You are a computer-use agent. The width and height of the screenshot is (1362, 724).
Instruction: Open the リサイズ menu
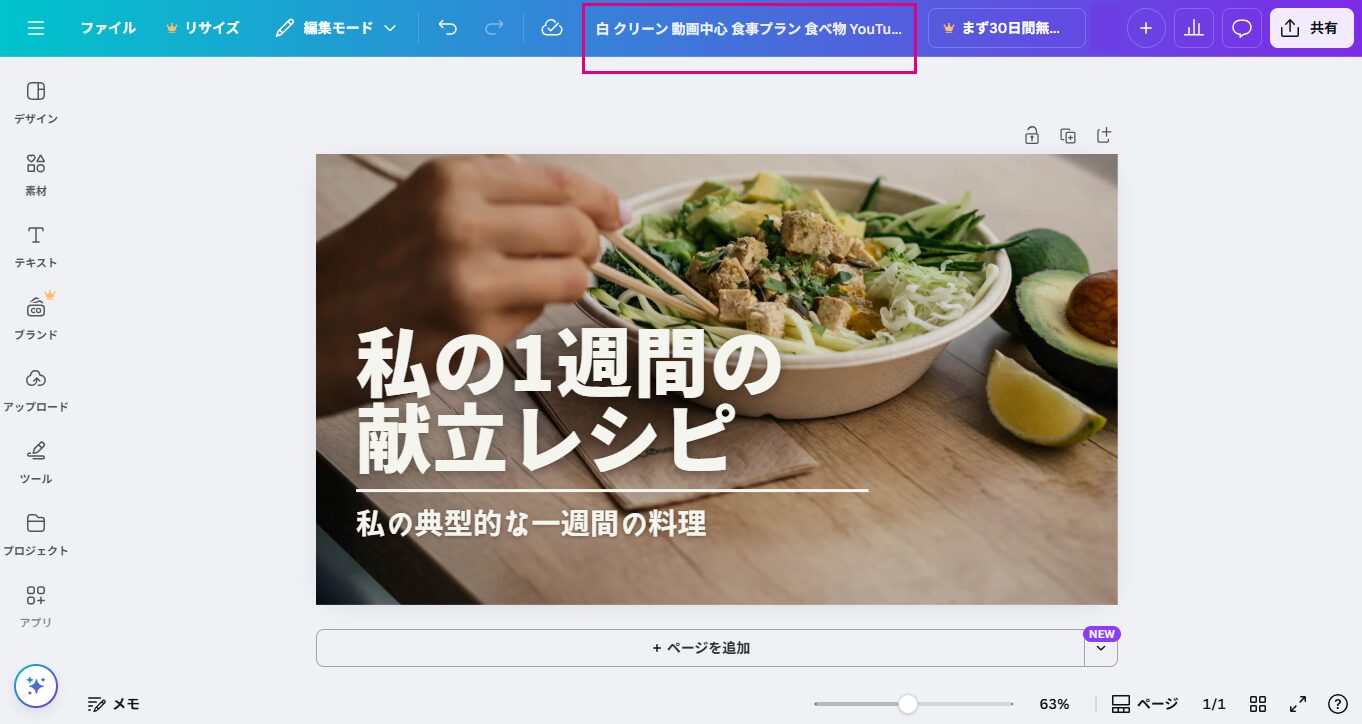[x=203, y=28]
